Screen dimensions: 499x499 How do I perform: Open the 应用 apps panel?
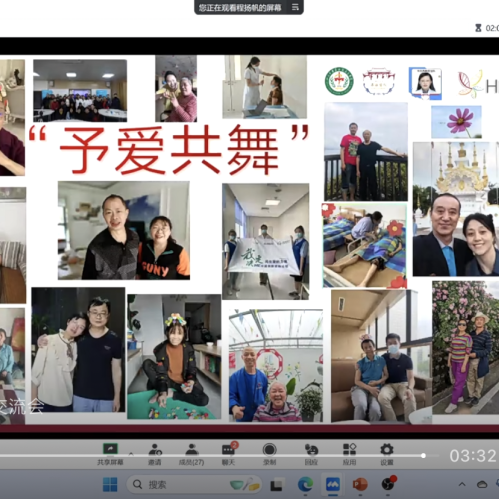[x=349, y=454]
